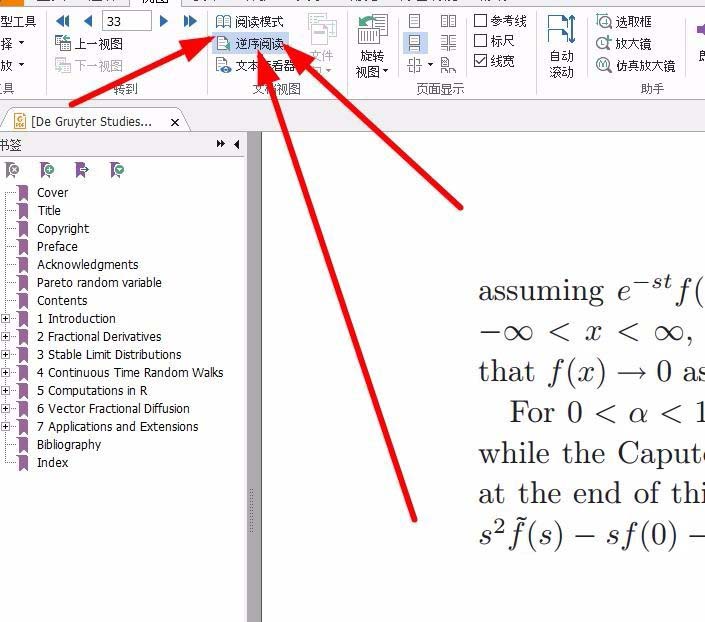Click the add new bookmark icon

[x=47, y=170]
